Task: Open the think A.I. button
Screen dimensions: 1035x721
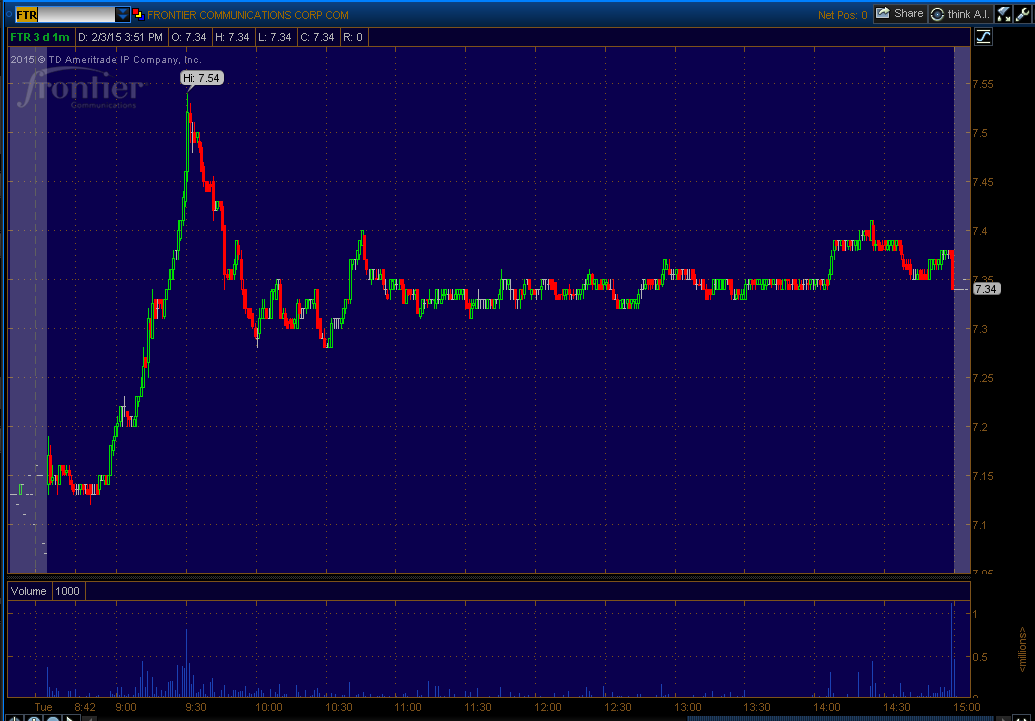Action: point(960,14)
